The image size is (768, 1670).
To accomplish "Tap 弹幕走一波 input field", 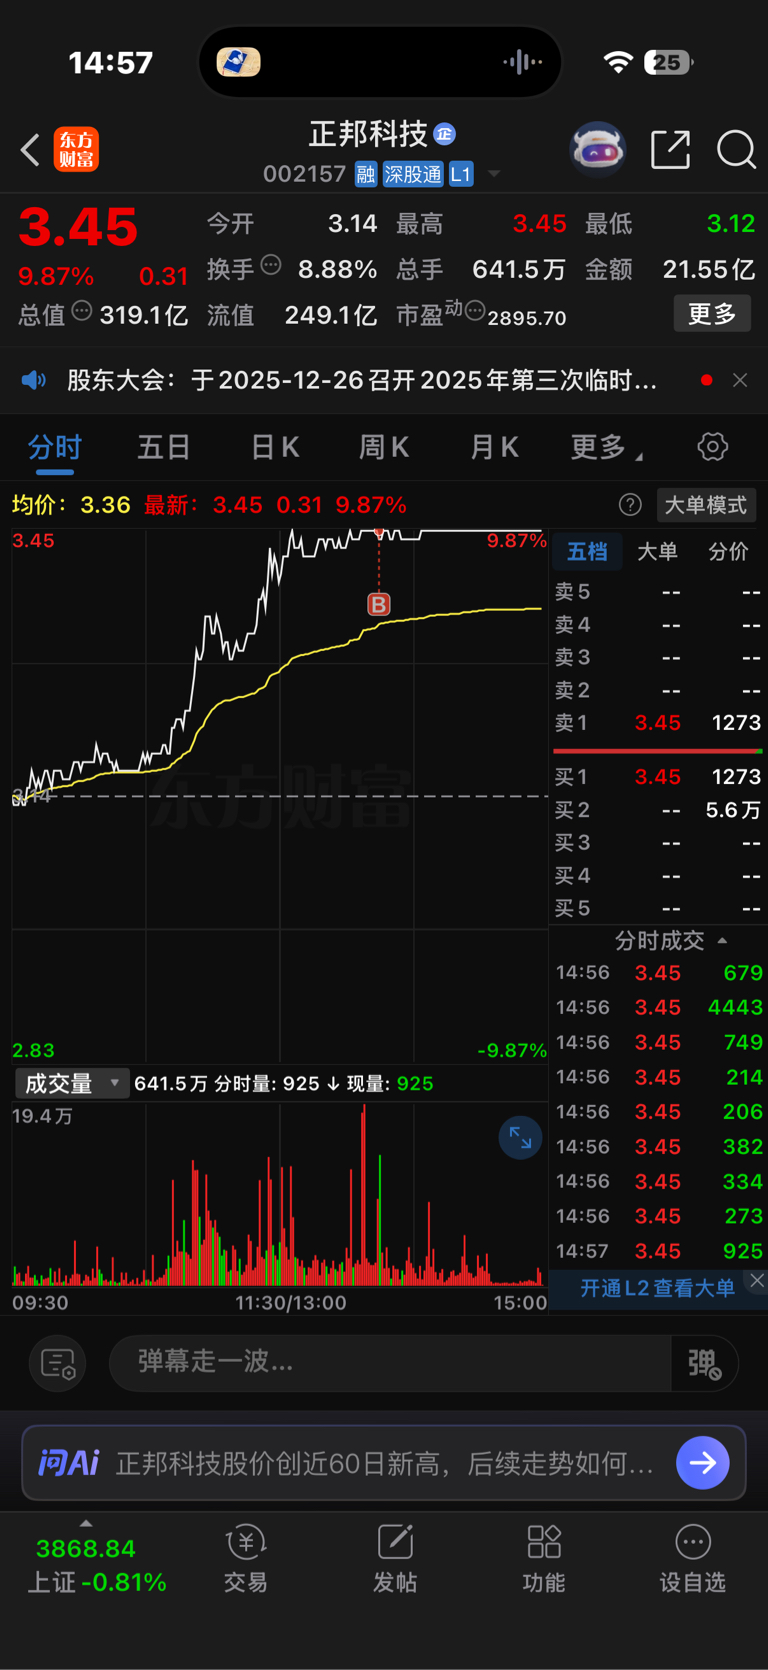I will pos(390,1362).
